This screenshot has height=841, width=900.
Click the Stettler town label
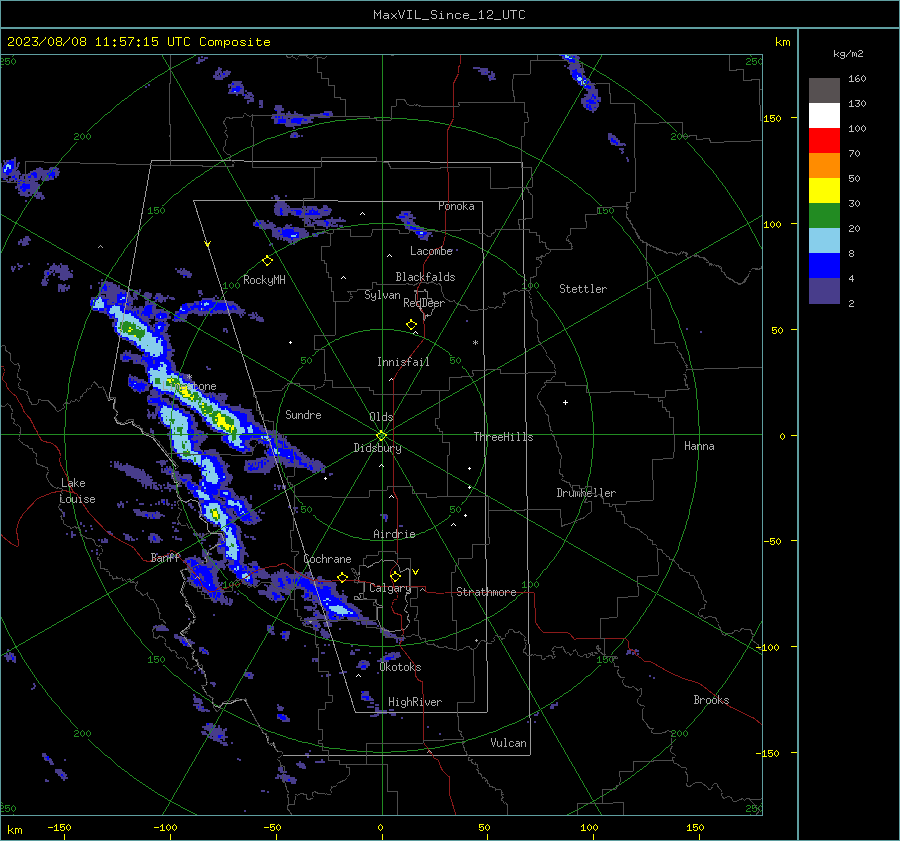tap(583, 289)
